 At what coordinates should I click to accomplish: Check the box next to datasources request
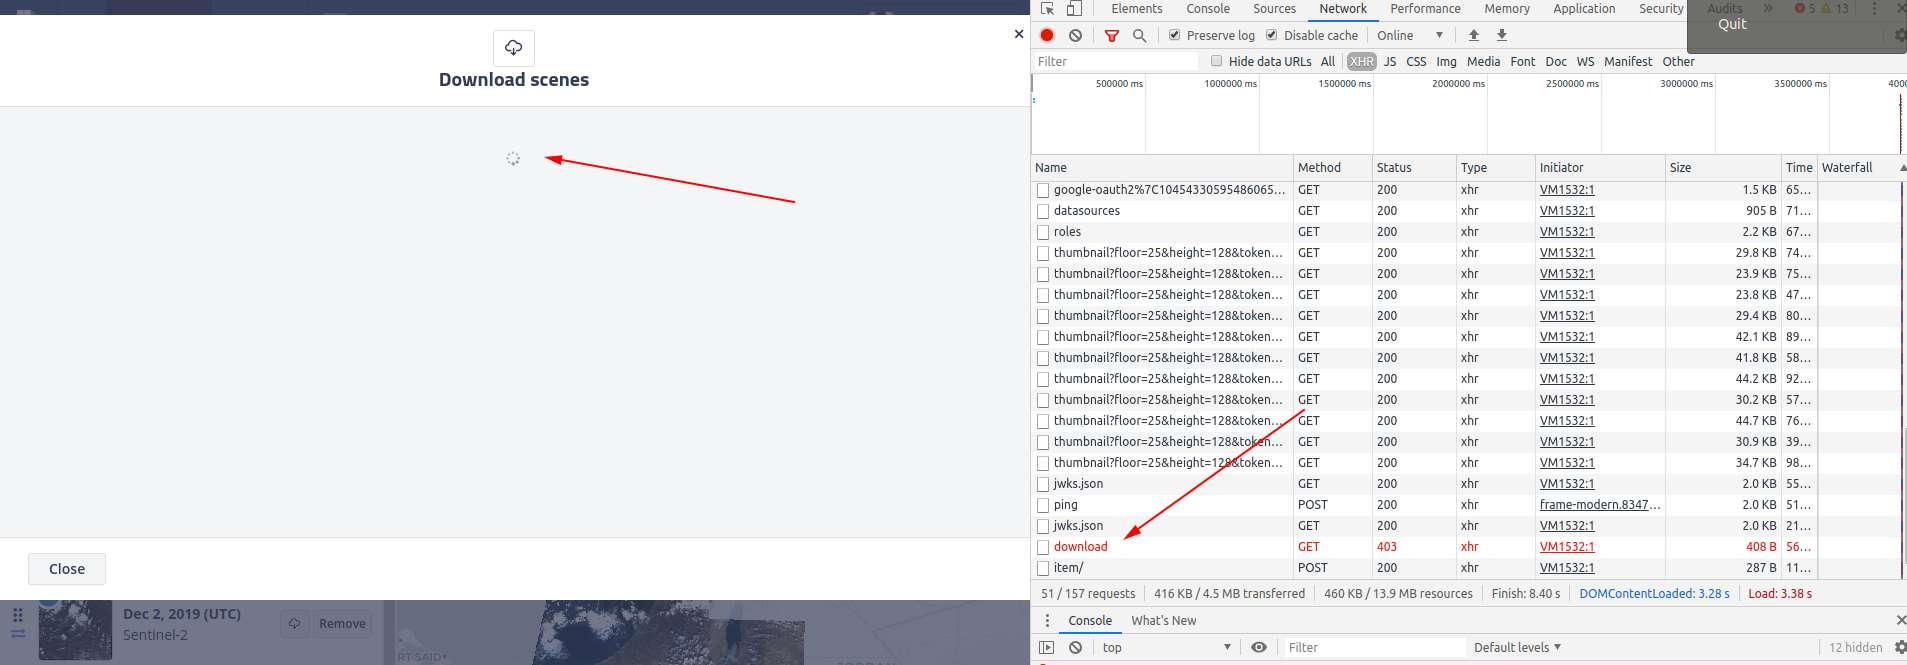1043,211
